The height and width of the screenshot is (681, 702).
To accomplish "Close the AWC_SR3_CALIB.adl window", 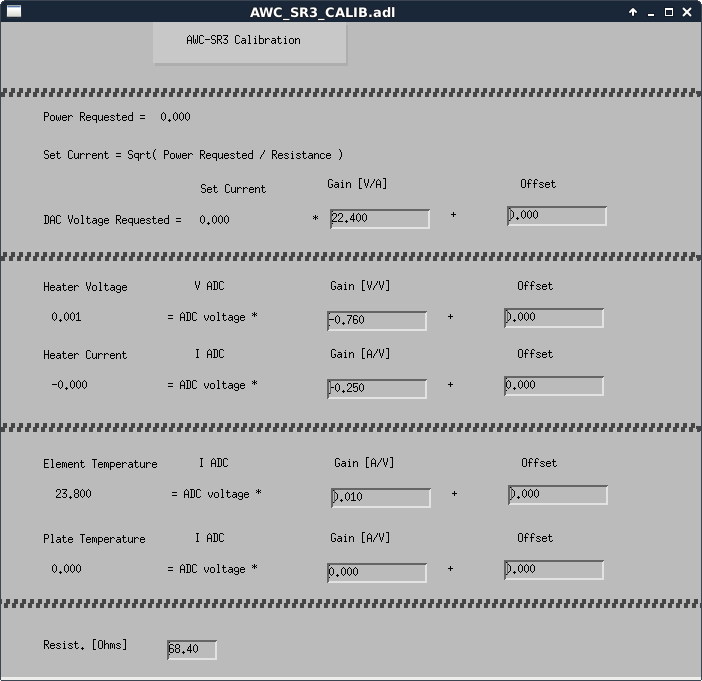I will coord(687,12).
